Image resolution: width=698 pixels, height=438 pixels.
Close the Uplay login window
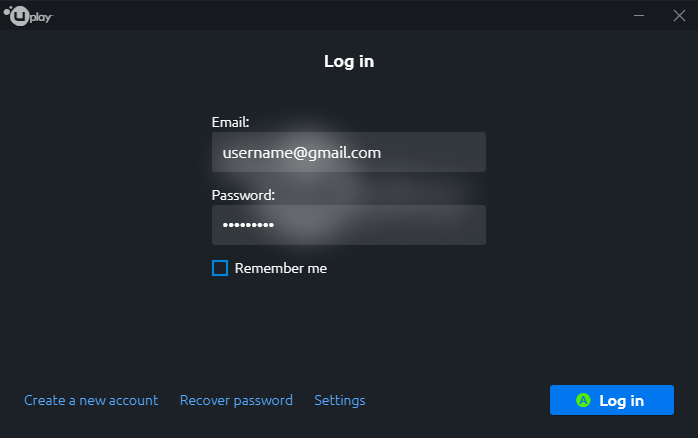[679, 16]
